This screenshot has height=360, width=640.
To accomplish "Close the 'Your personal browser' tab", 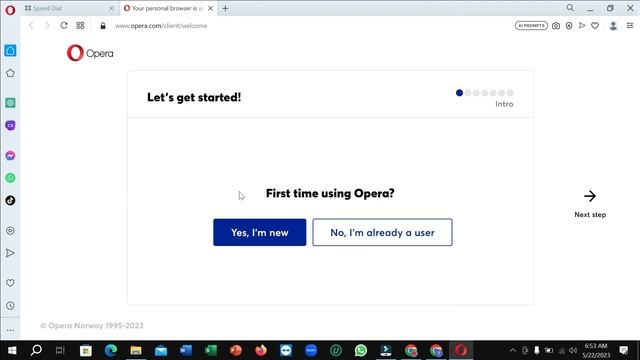I will [x=210, y=8].
